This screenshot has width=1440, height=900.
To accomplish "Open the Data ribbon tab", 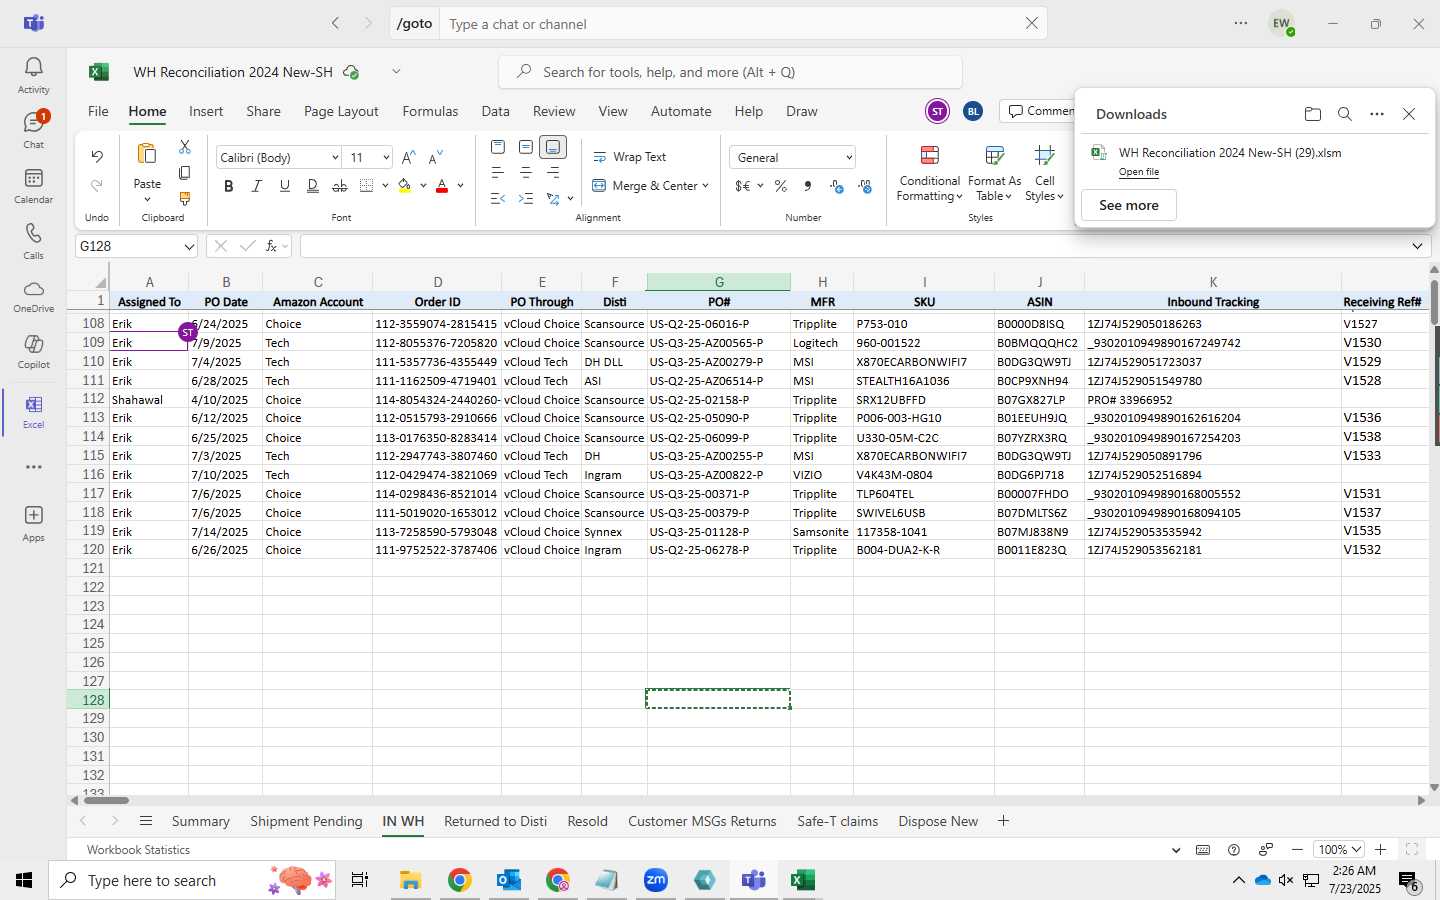I will click(x=495, y=111).
